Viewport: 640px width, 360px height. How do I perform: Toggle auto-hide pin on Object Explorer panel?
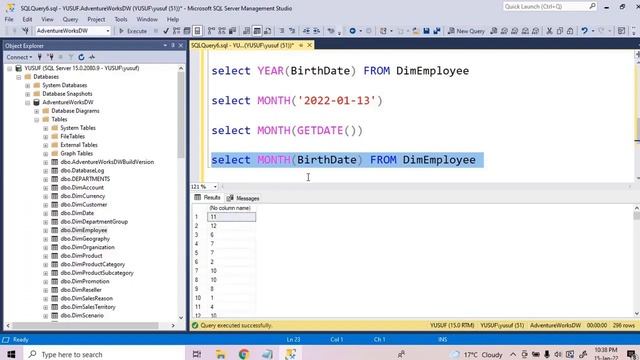click(x=173, y=45)
